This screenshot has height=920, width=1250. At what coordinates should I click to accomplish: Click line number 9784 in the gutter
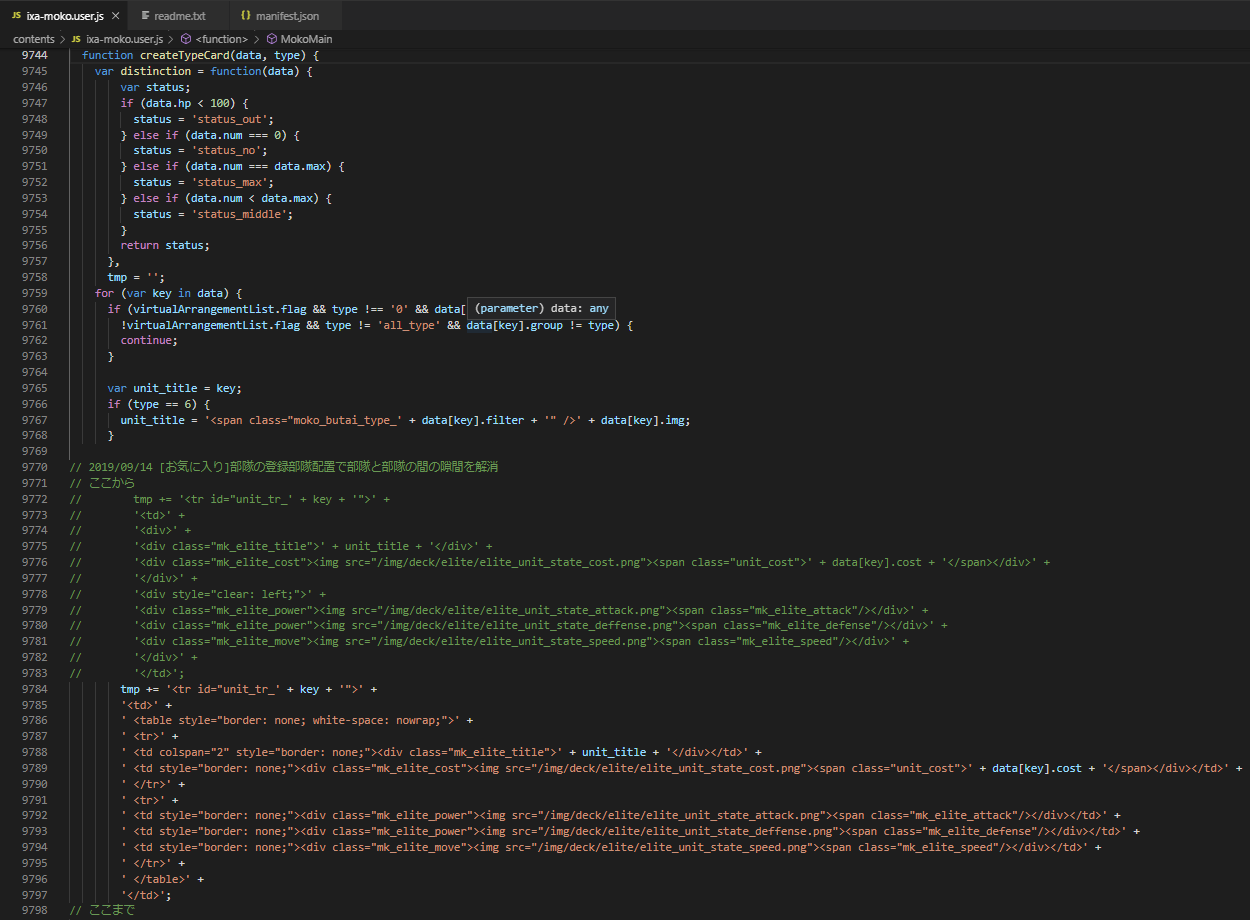coord(34,689)
